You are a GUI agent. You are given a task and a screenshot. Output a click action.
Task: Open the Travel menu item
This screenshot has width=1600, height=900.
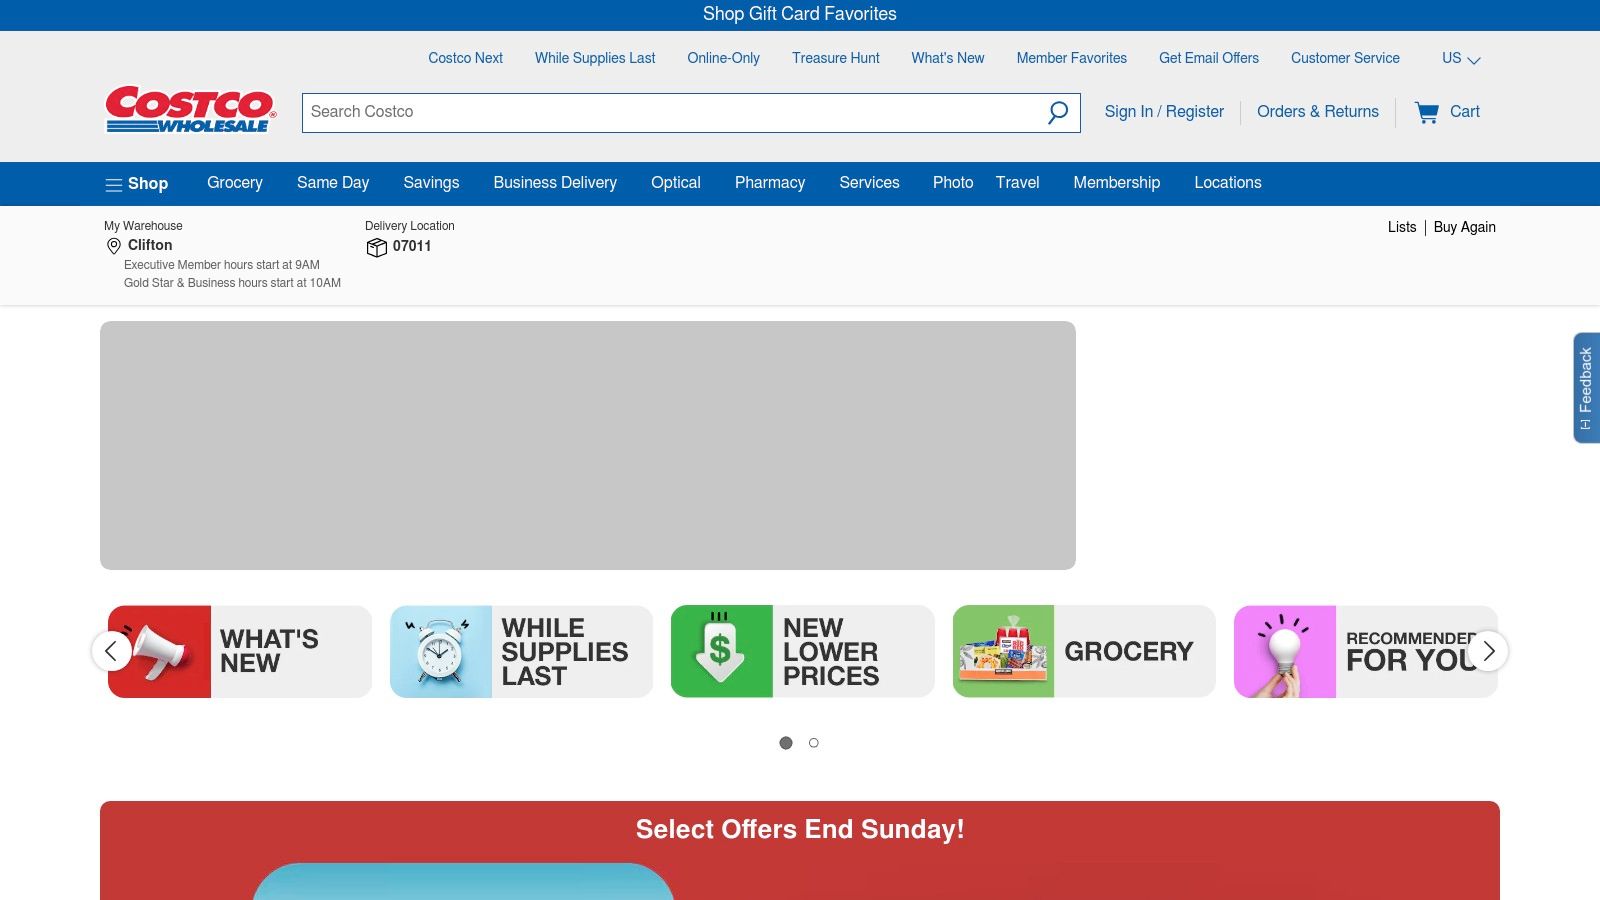click(1018, 183)
